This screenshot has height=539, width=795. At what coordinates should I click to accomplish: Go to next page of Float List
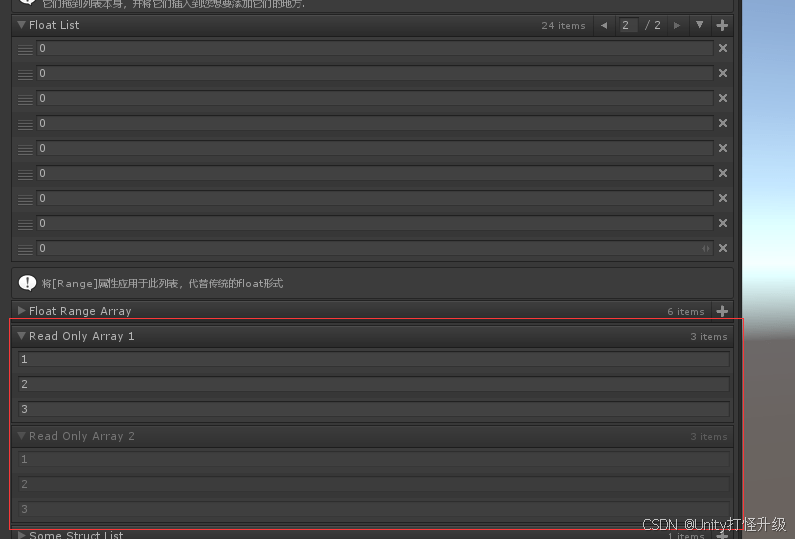coord(676,25)
